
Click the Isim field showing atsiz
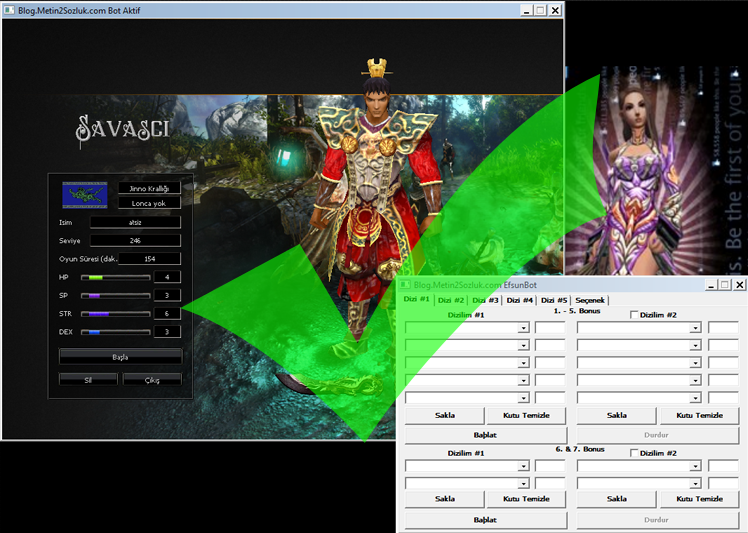point(135,222)
